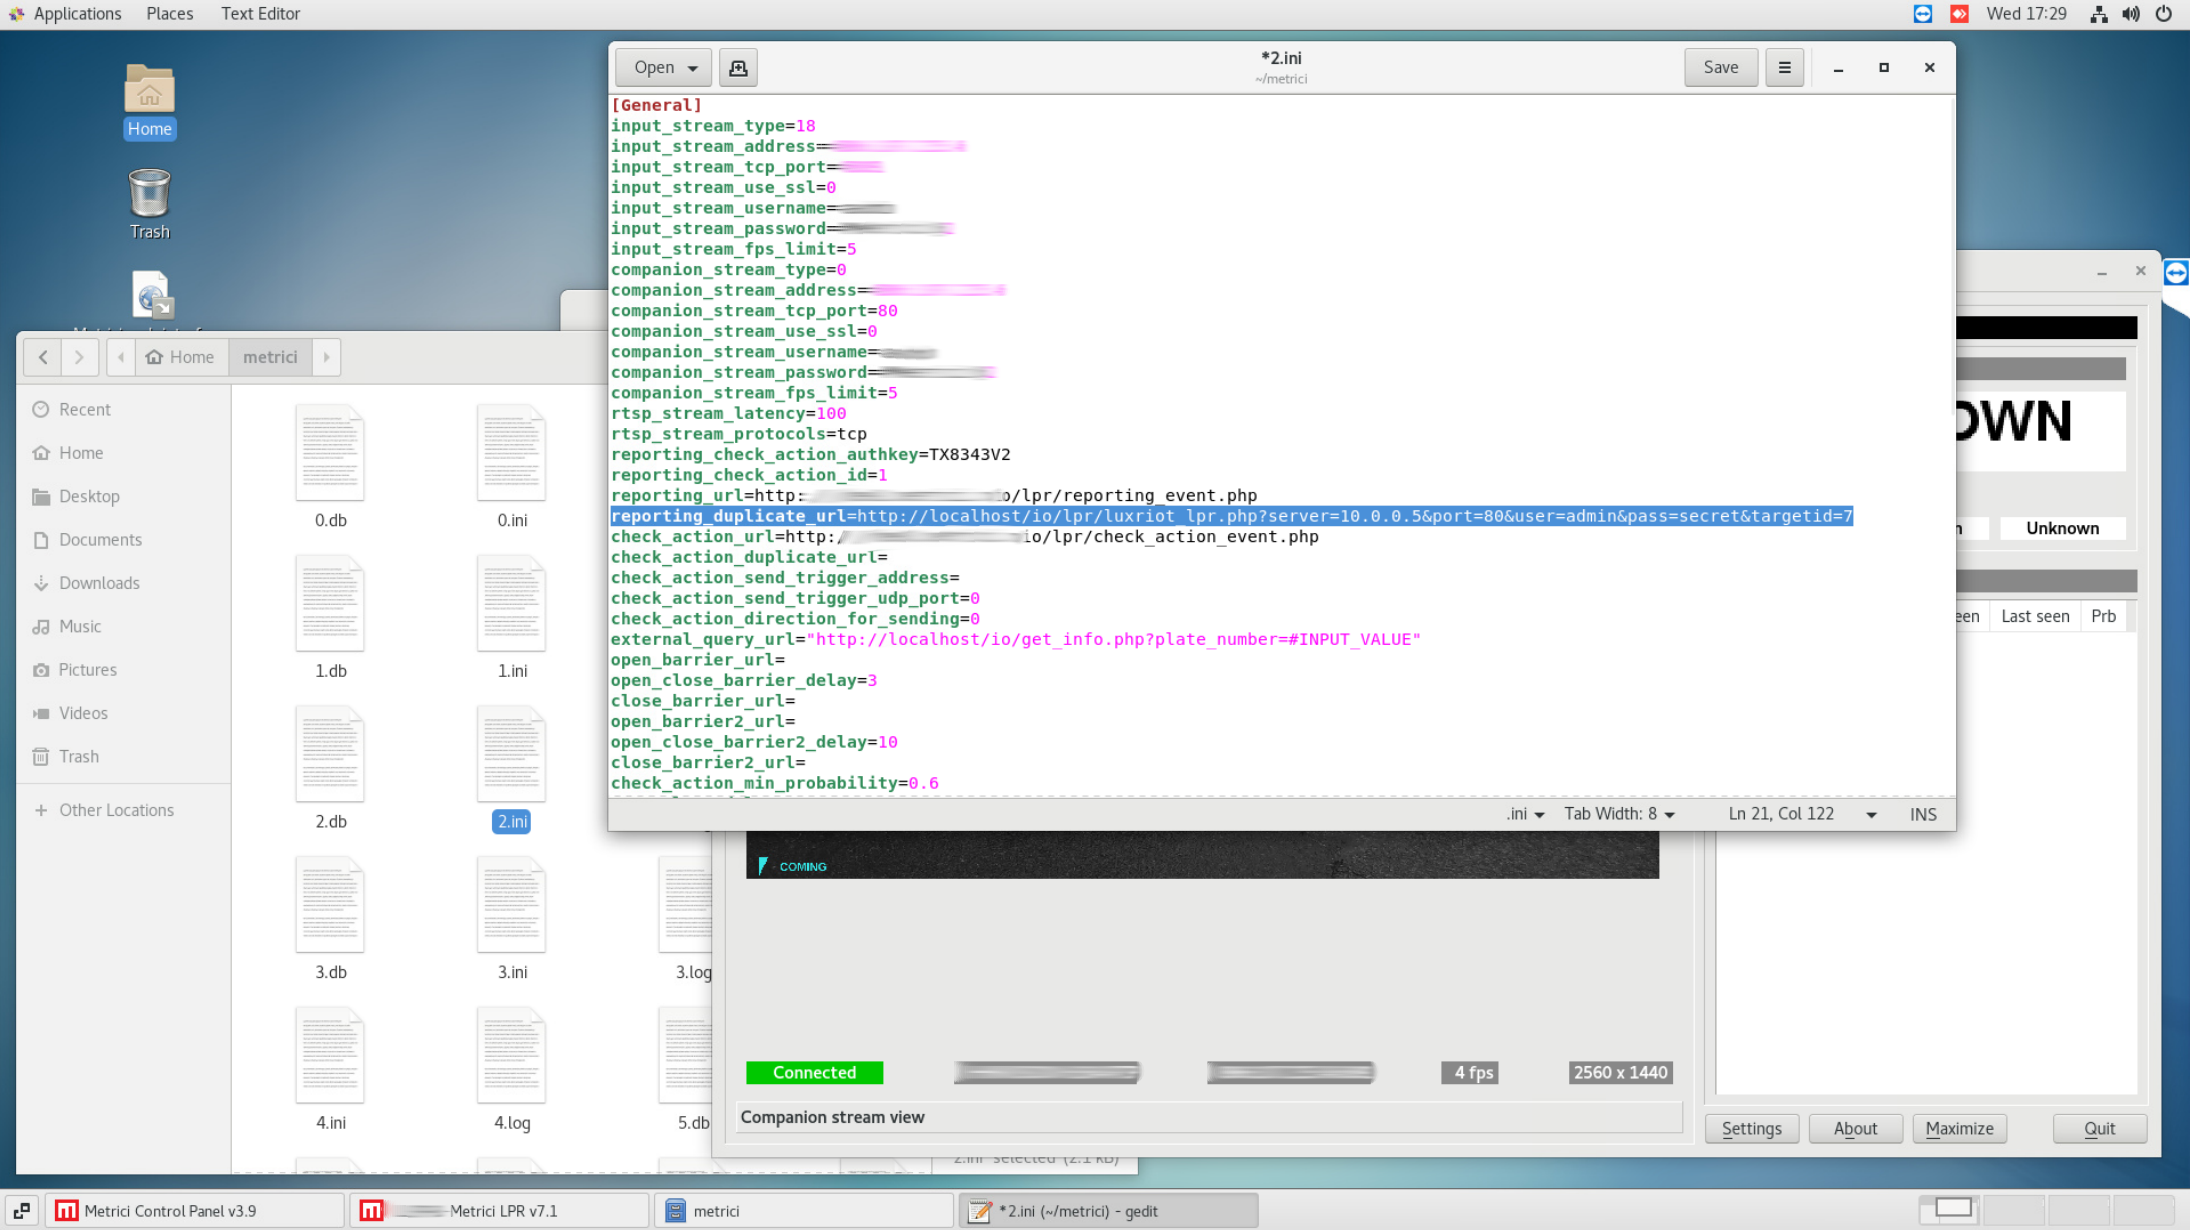Click the new document icon in gedit
2190x1230 pixels.
pos(738,67)
